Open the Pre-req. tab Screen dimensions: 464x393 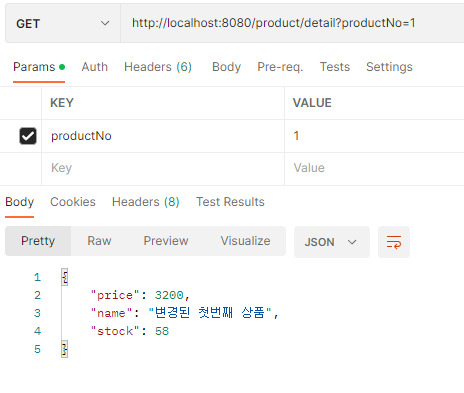pyautogui.click(x=280, y=67)
